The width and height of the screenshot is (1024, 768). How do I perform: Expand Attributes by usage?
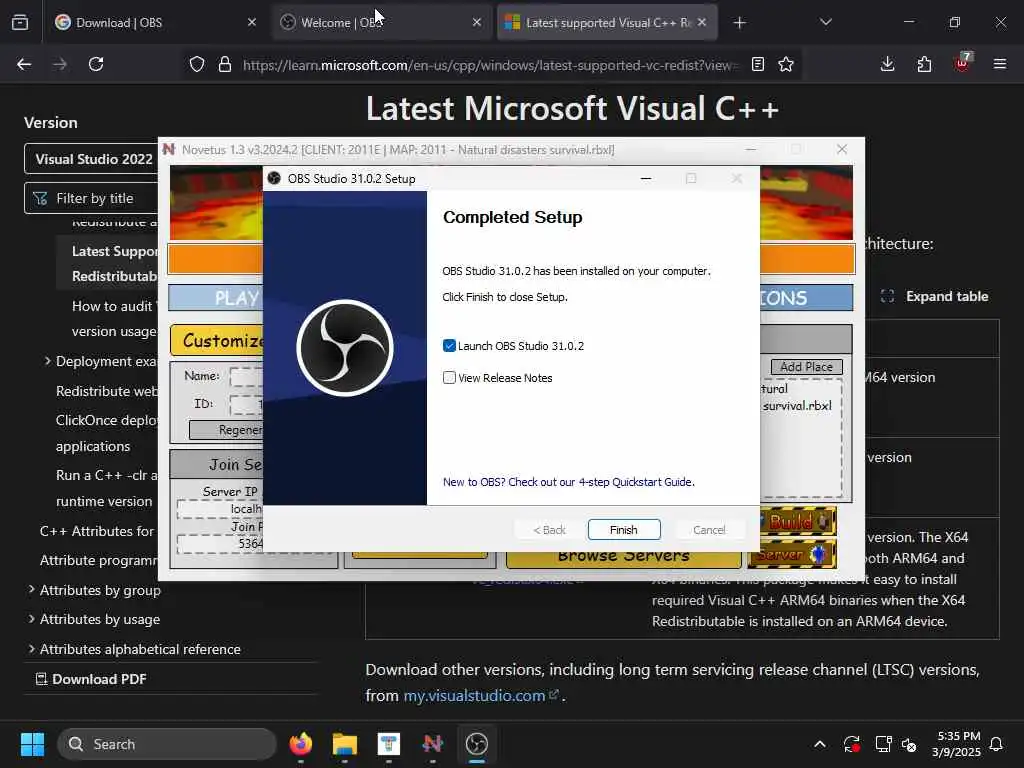click(31, 618)
